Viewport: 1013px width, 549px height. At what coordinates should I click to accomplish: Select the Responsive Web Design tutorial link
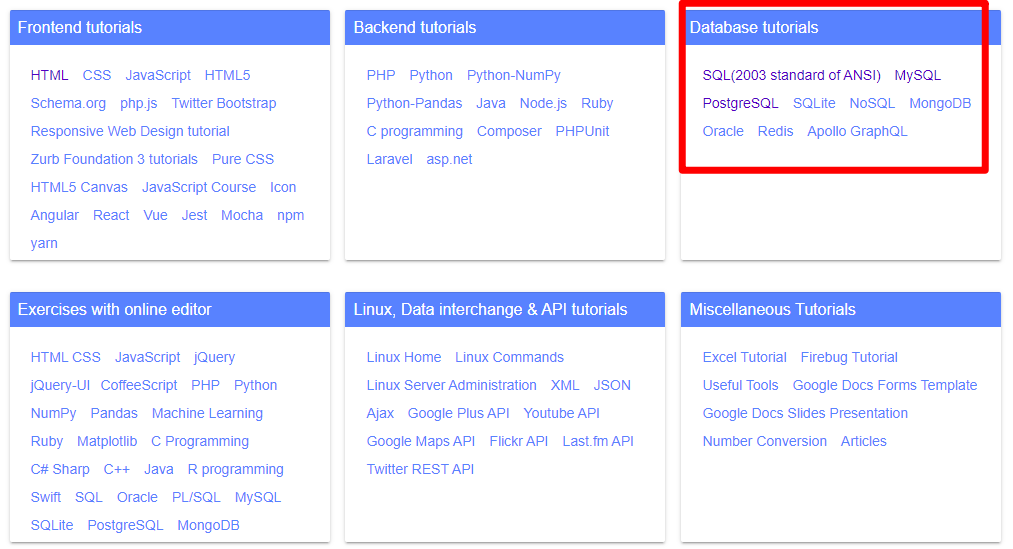click(130, 131)
